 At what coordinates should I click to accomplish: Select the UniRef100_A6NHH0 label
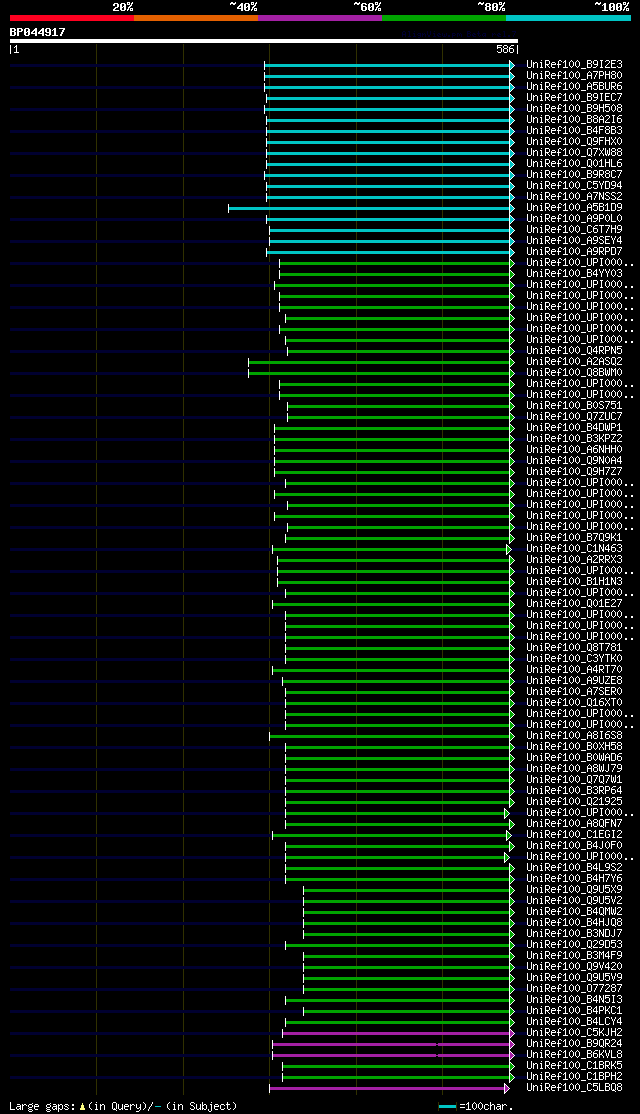pos(574,450)
